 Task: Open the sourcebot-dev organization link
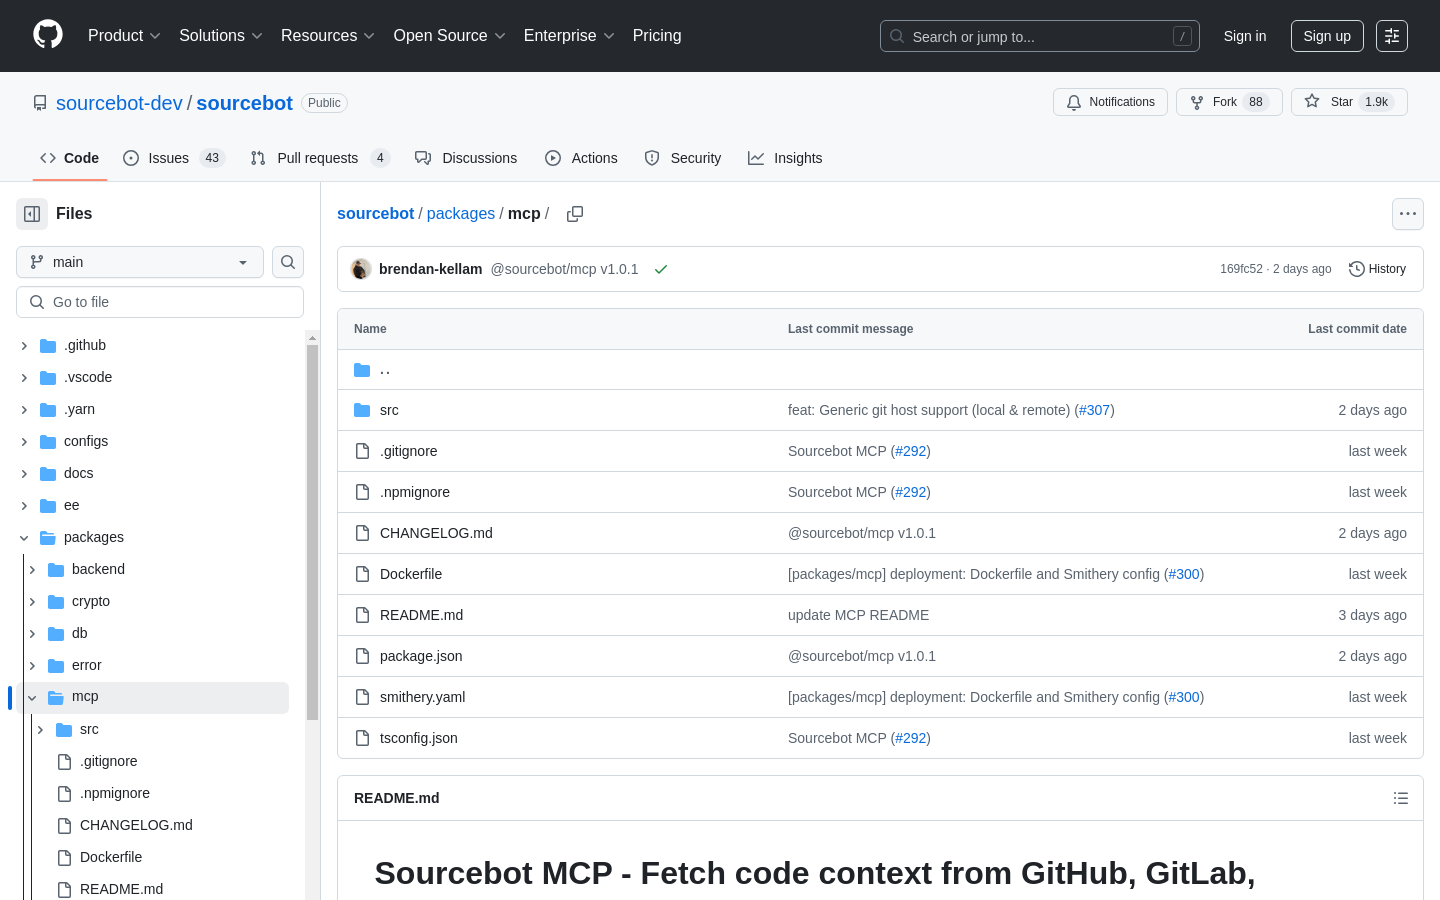pyautogui.click(x=119, y=103)
